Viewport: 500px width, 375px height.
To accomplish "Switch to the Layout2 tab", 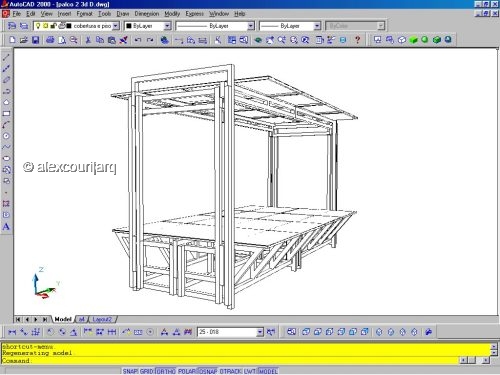I will (x=102, y=319).
